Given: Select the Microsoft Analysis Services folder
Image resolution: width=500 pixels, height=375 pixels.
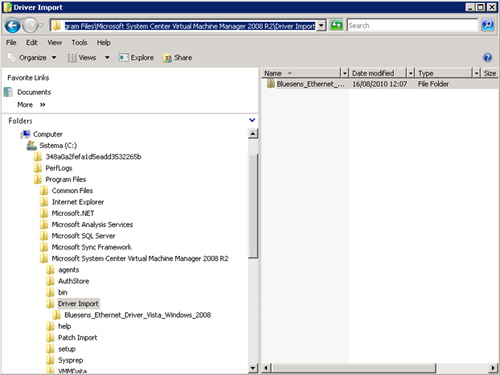Looking at the screenshot, I should pyautogui.click(x=92, y=225).
